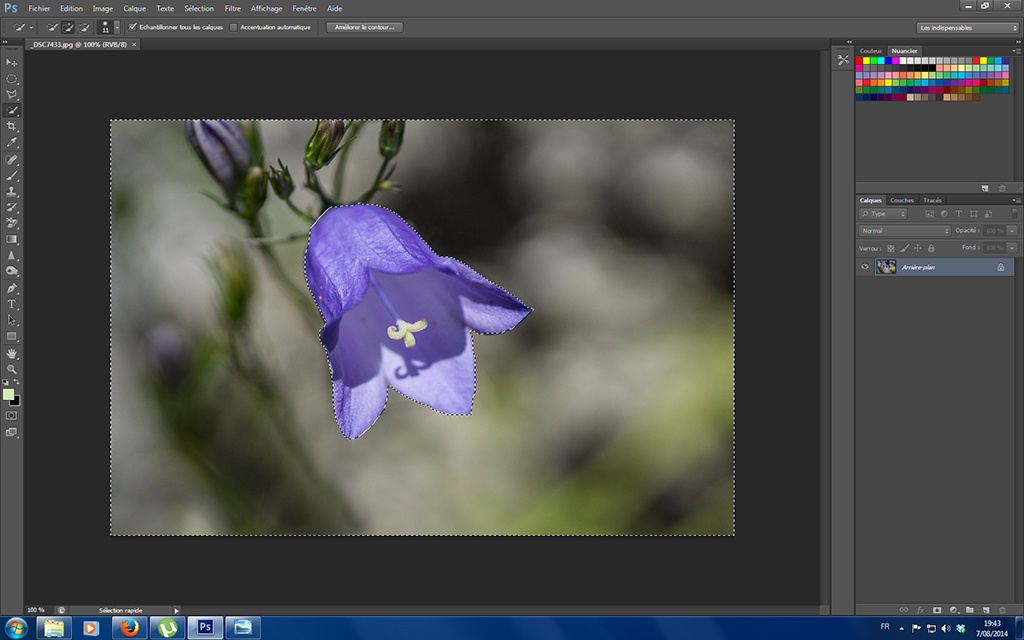This screenshot has height=640, width=1024.
Task: Choose New selection mode in options bar
Action: [52, 27]
